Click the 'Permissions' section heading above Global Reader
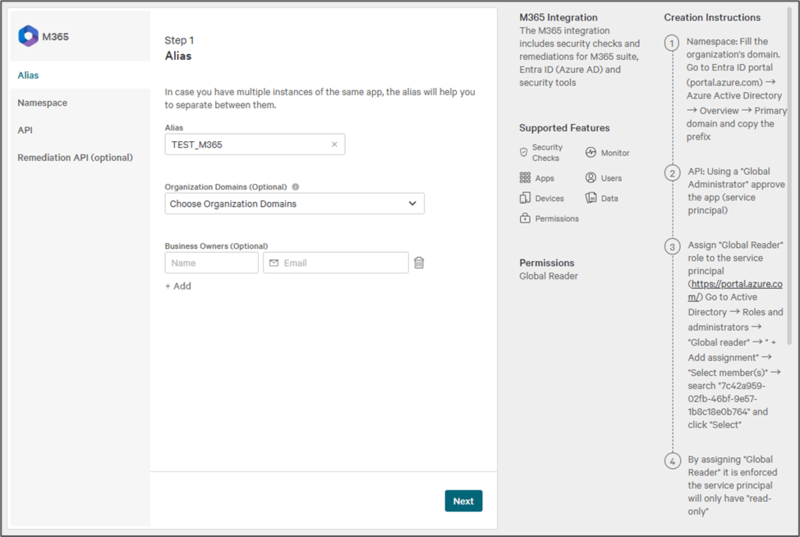Screen dimensions: 800x537 [546, 263]
